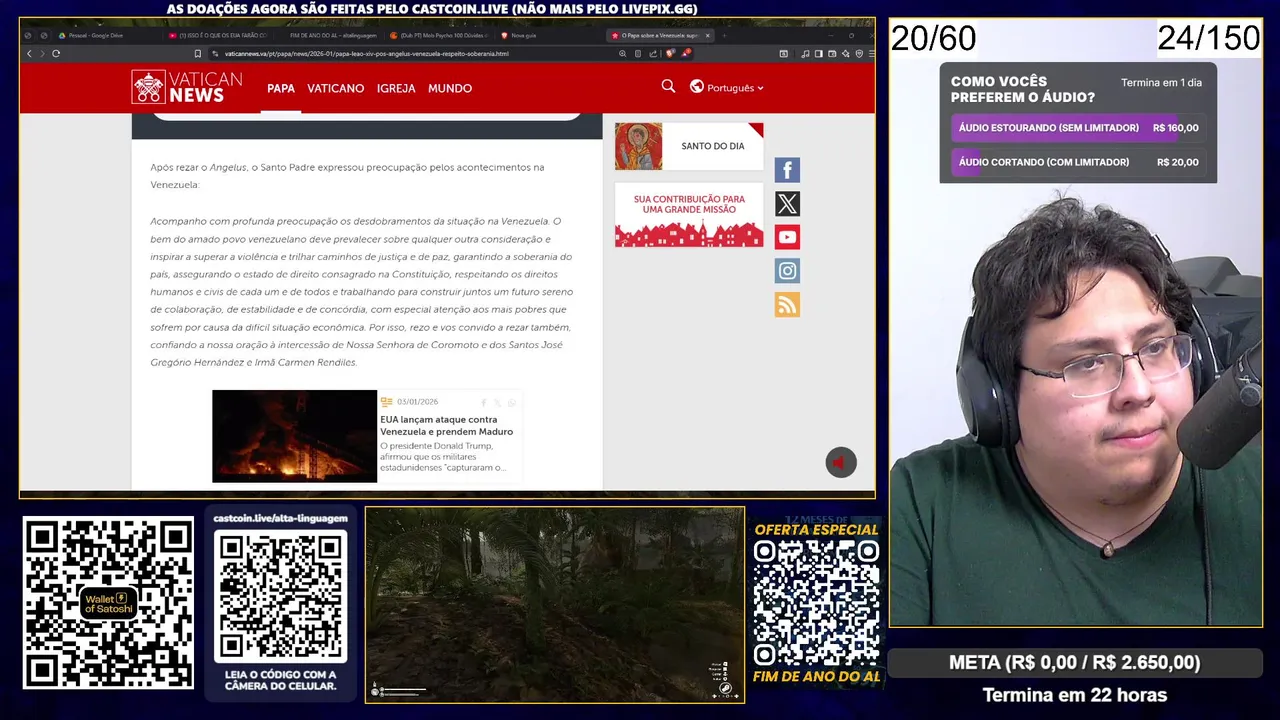Viewport: 1280px width, 720px height.
Task: Share the article on Facebook
Action: (x=787, y=170)
